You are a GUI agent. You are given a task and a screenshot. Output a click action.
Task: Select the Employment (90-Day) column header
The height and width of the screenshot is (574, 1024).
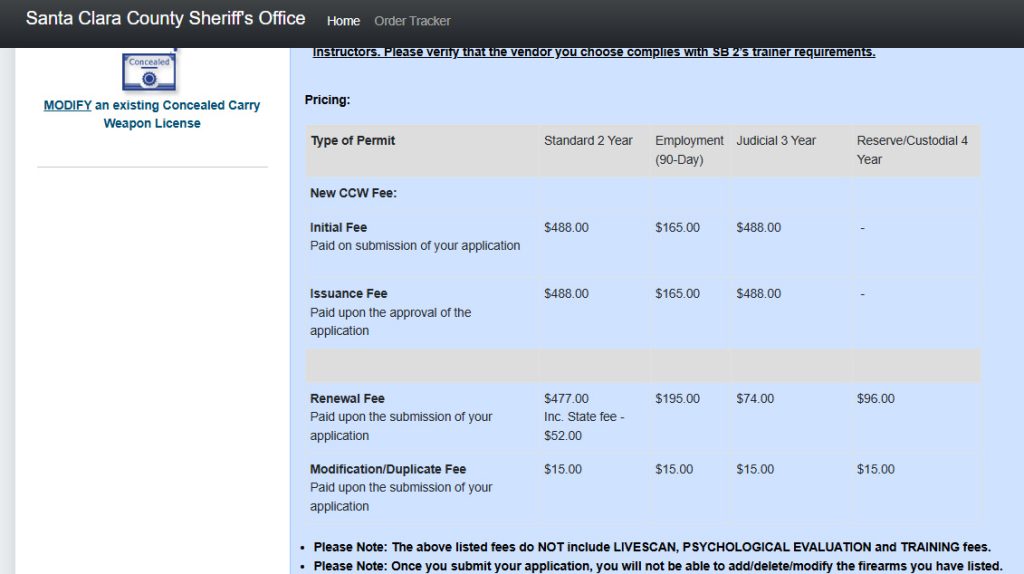coord(689,150)
